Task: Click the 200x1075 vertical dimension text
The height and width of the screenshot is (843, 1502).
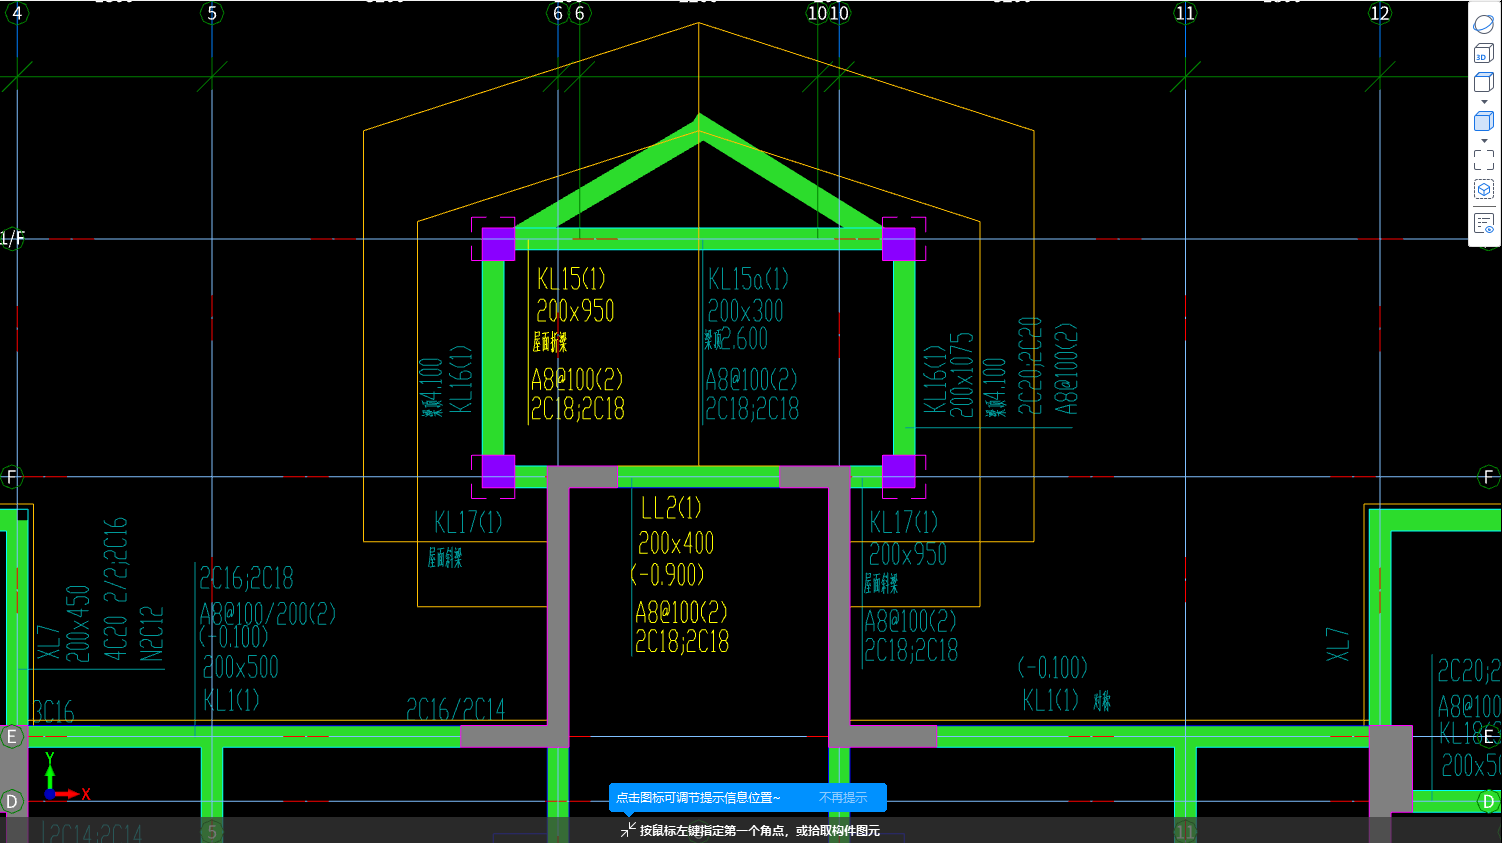Action: tap(961, 375)
